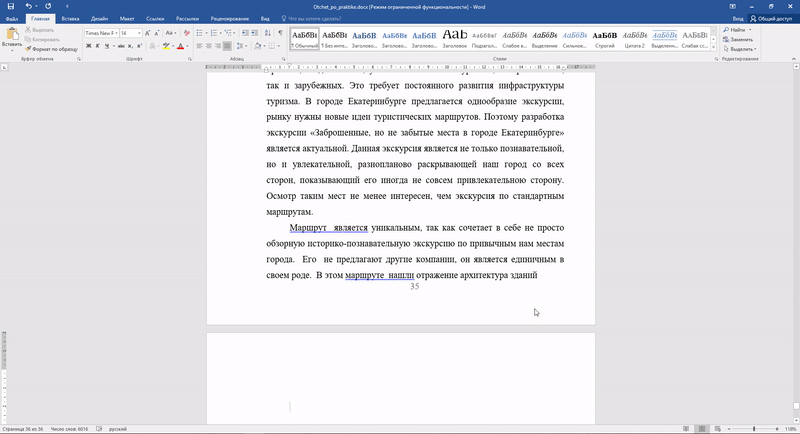Apply the Строгий style
The image size is (800, 434).
(x=605, y=39)
